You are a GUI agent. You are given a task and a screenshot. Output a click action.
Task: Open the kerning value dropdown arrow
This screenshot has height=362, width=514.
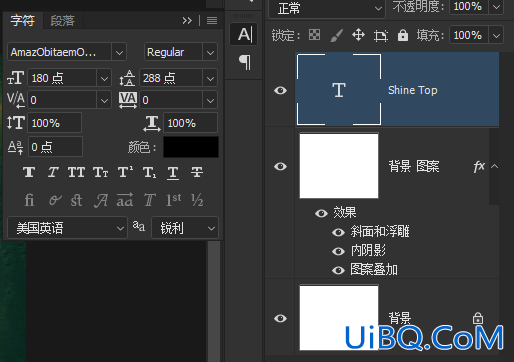coord(104,100)
